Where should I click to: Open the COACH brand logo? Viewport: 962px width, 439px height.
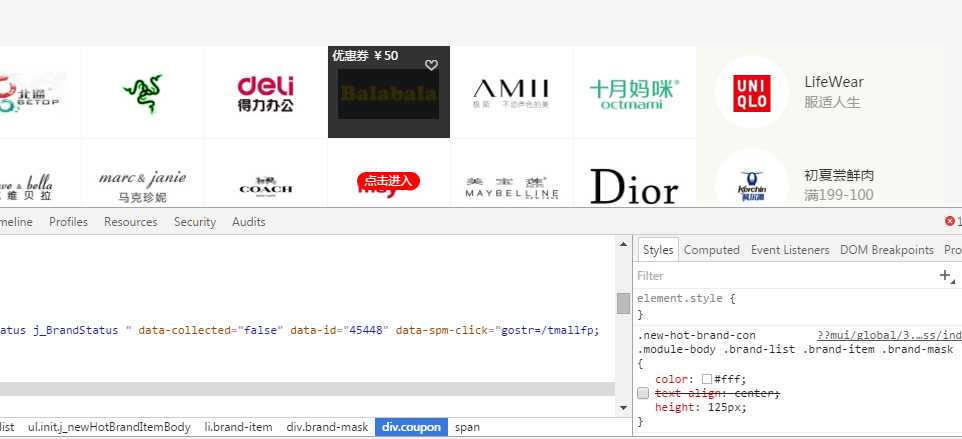(x=266, y=186)
